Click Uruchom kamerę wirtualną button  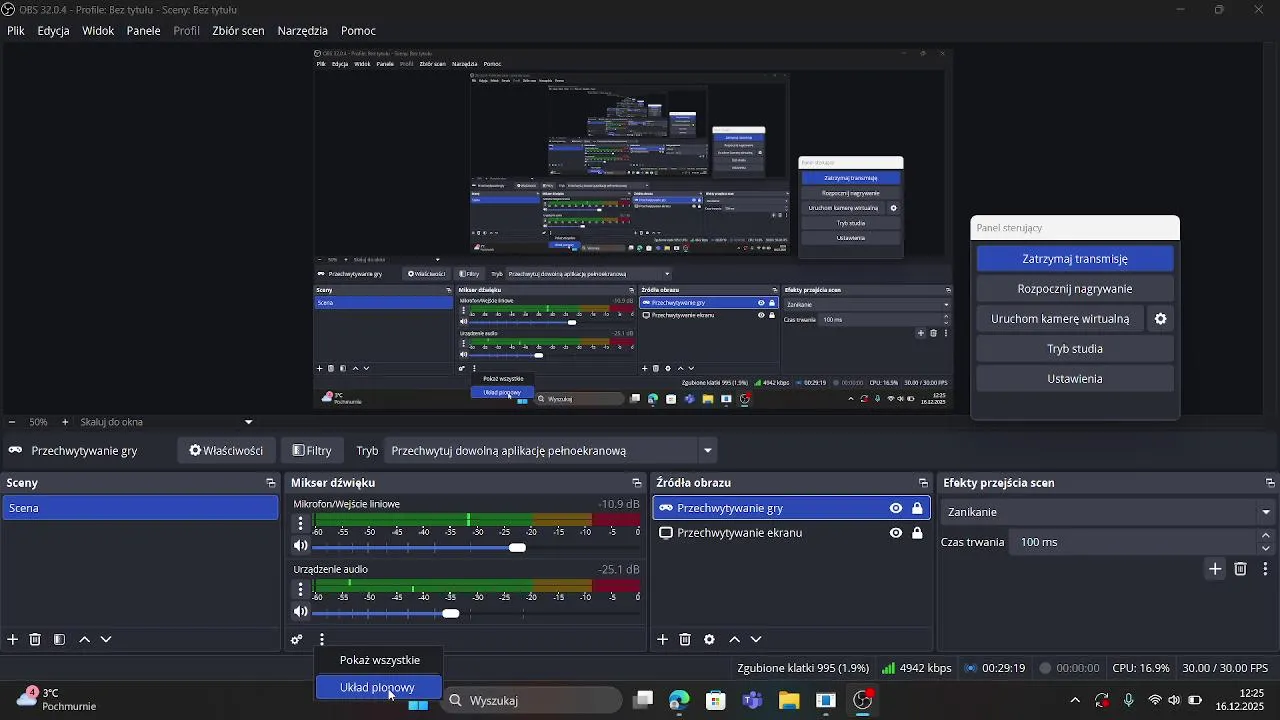point(1060,319)
